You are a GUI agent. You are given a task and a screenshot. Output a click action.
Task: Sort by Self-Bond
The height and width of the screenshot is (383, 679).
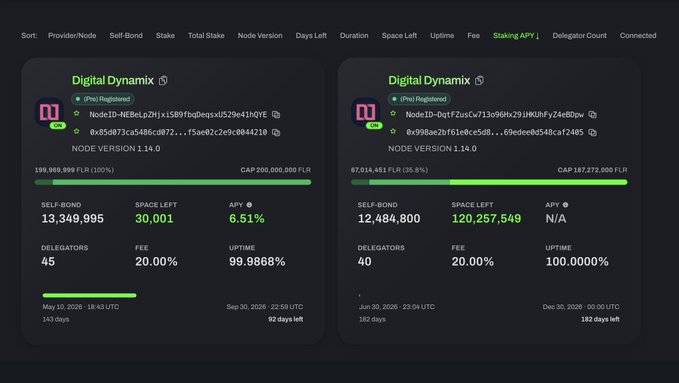coord(126,36)
